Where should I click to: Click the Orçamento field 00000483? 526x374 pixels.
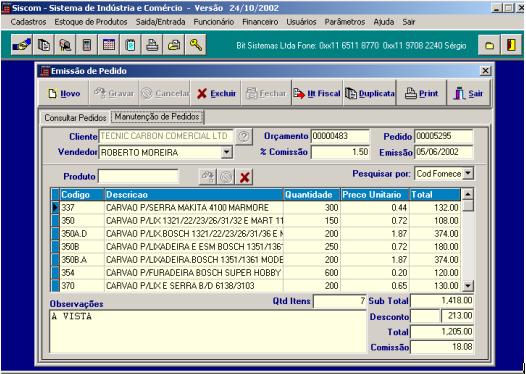click(340, 136)
